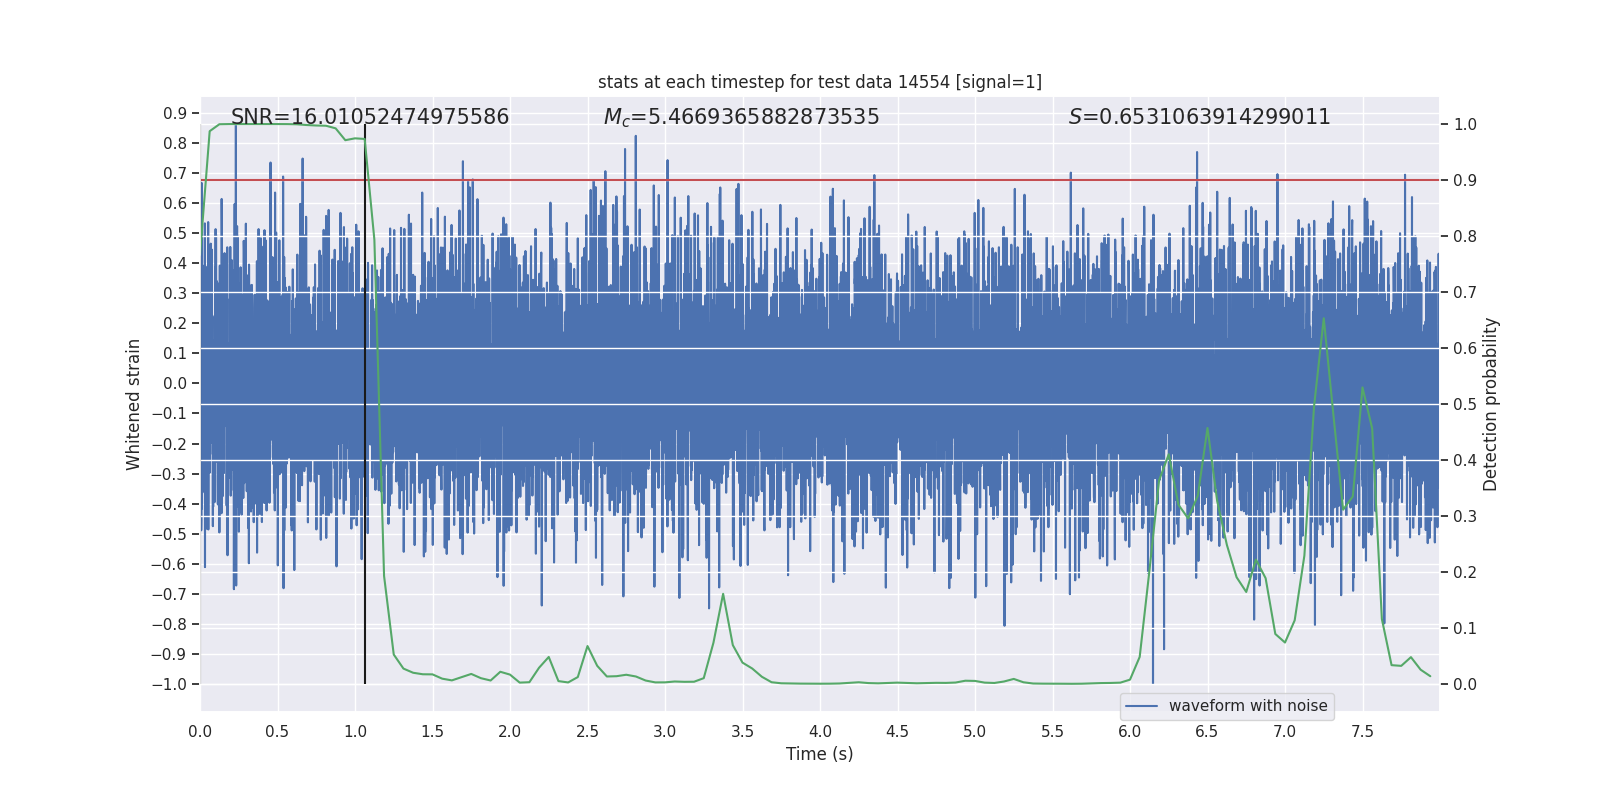Image resolution: width=1600 pixels, height=800 pixels.
Task: Click the 'Detection probability' axis label
Action: tap(1491, 404)
